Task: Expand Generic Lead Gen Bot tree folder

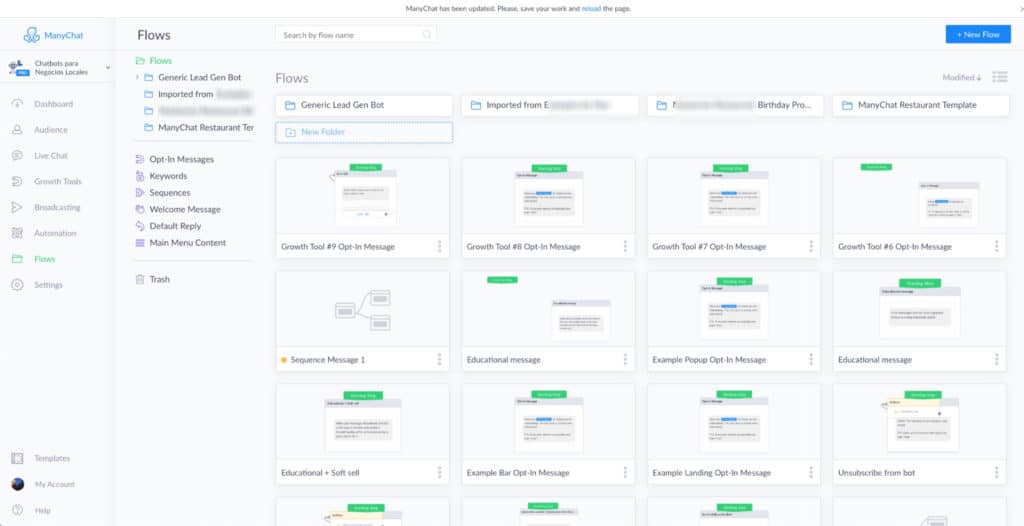Action: point(137,77)
